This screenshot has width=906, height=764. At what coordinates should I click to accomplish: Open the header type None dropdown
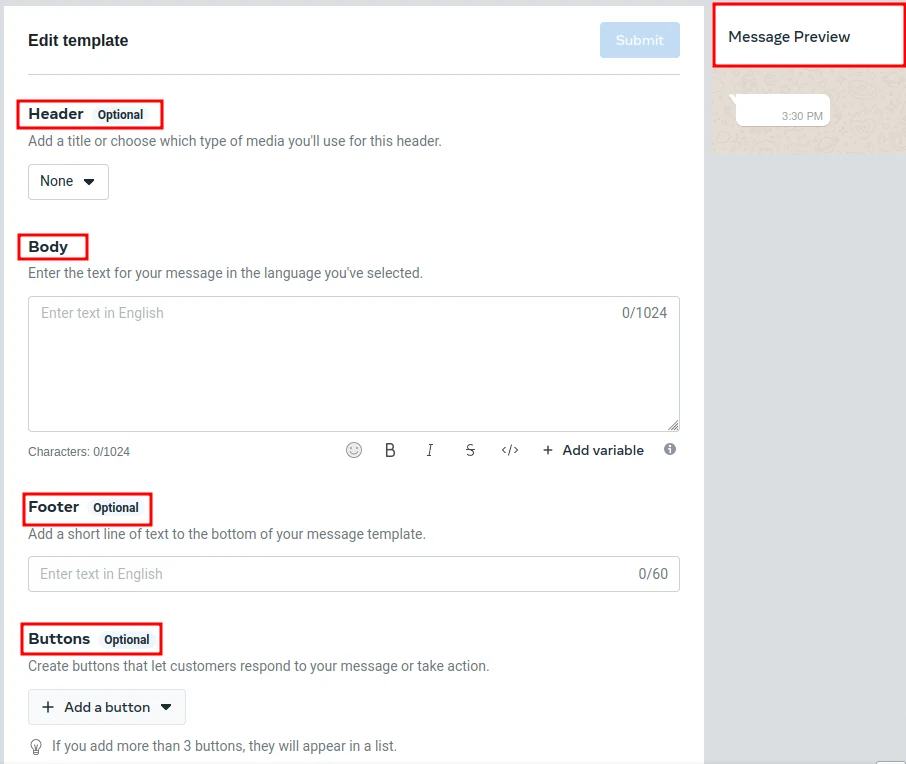coord(68,182)
